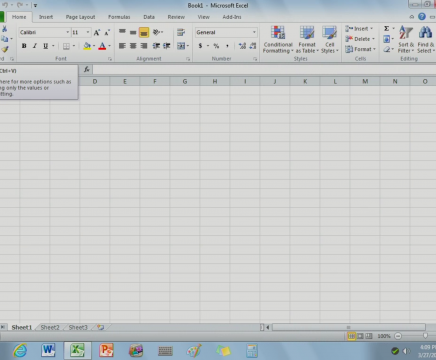Click the zoom slider handle
This screenshot has height=360, width=436.
click(425, 336)
